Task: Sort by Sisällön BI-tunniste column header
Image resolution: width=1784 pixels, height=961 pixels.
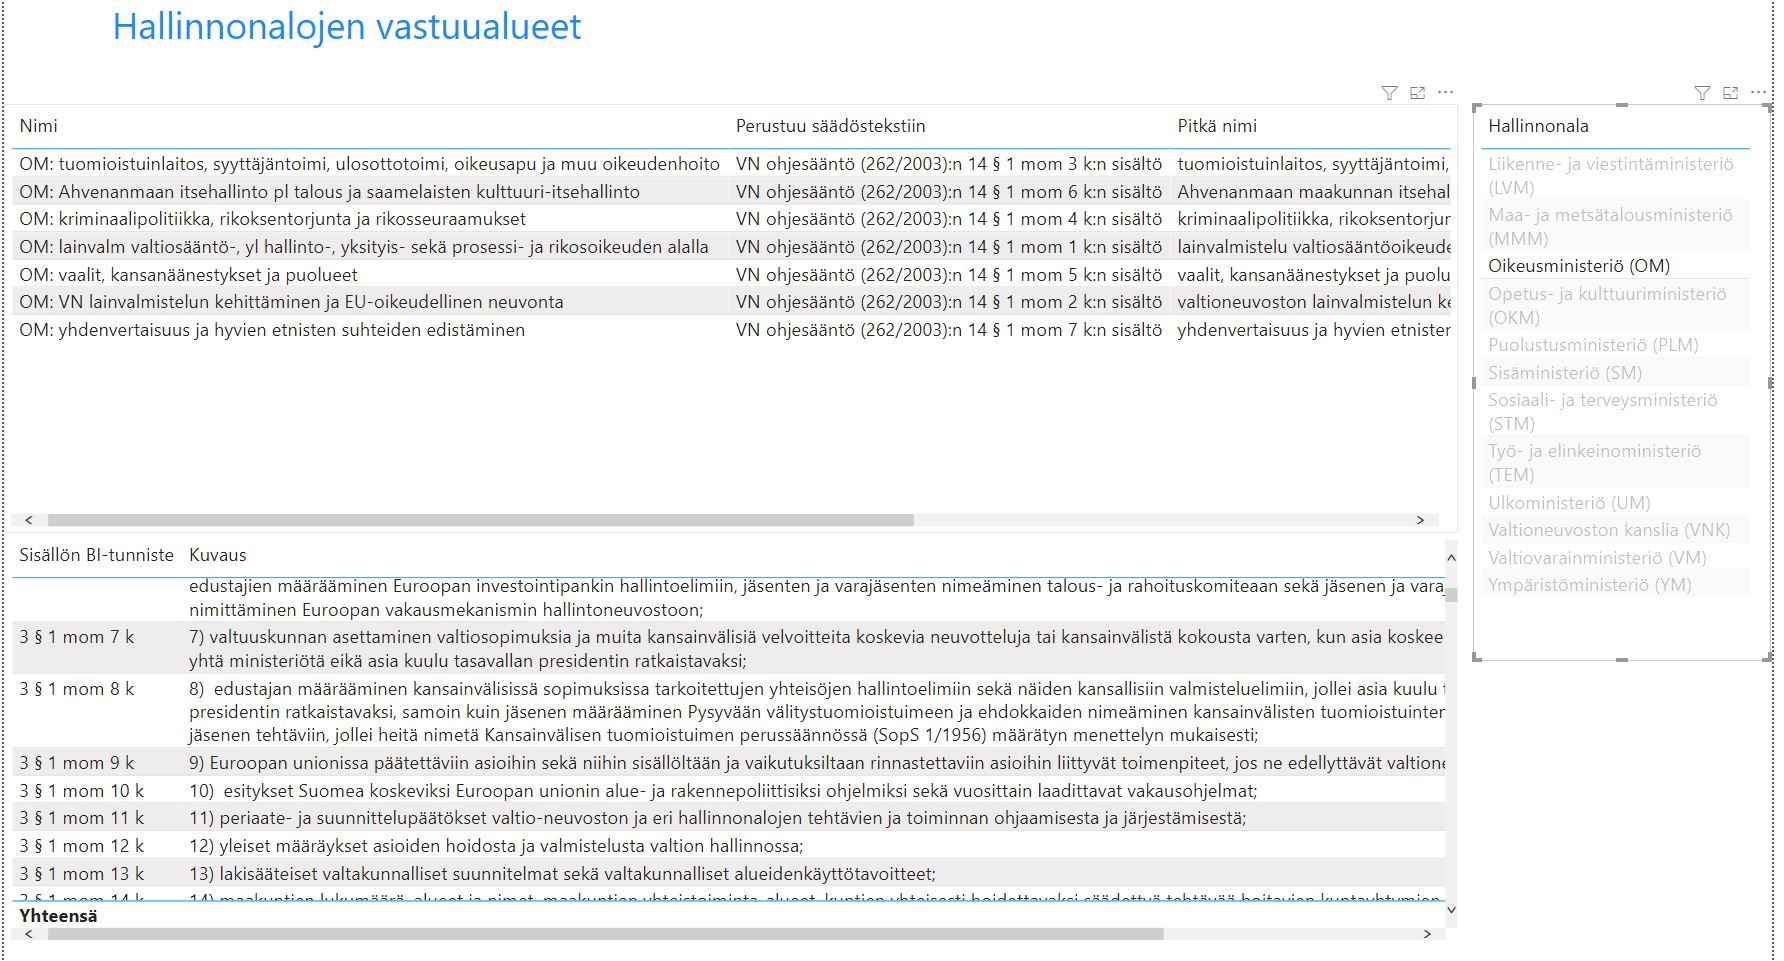Action: (x=96, y=555)
